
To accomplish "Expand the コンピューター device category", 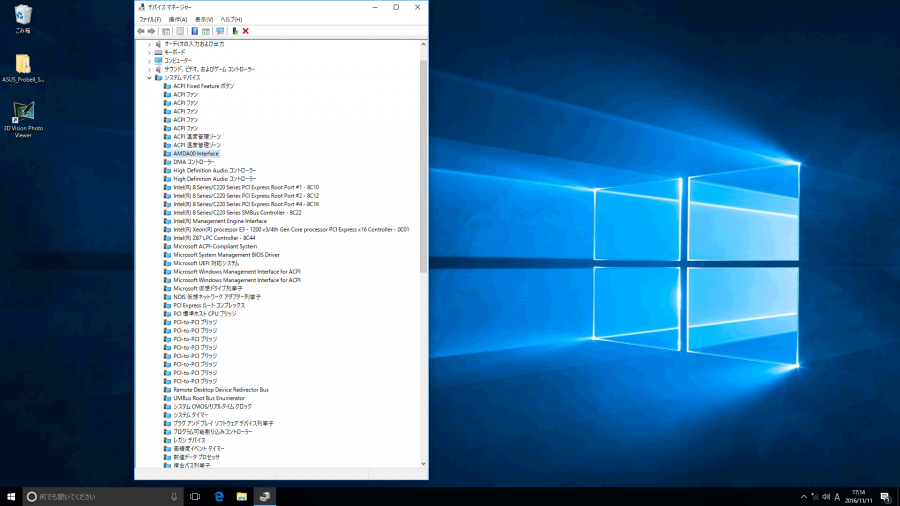I will point(149,60).
